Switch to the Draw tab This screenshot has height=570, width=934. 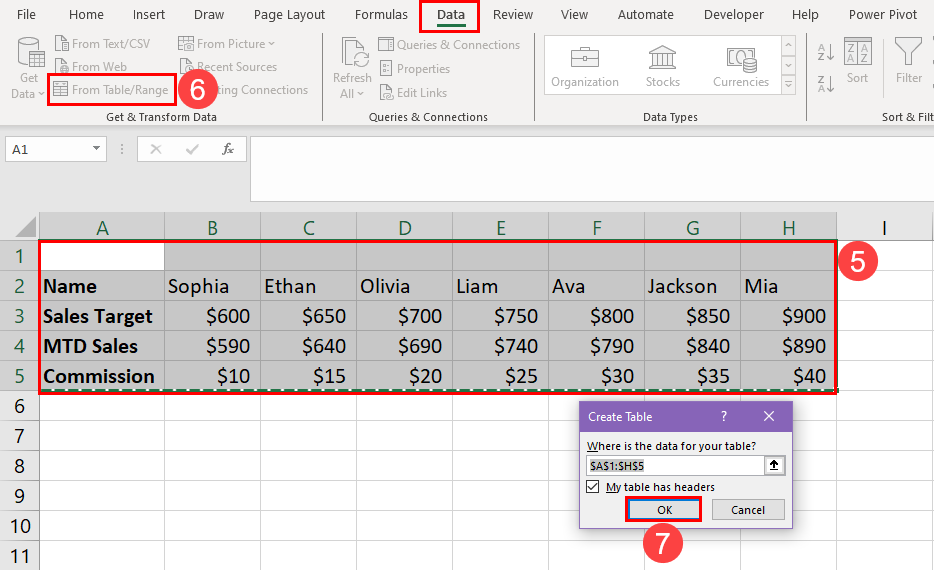pyautogui.click(x=209, y=15)
